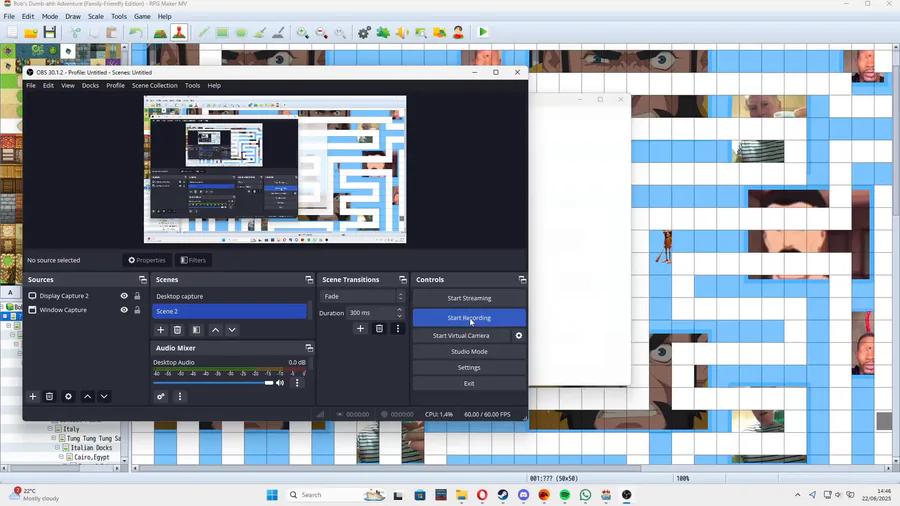Select the Ellipse draw tool
The width and height of the screenshot is (900, 506).
tap(241, 32)
